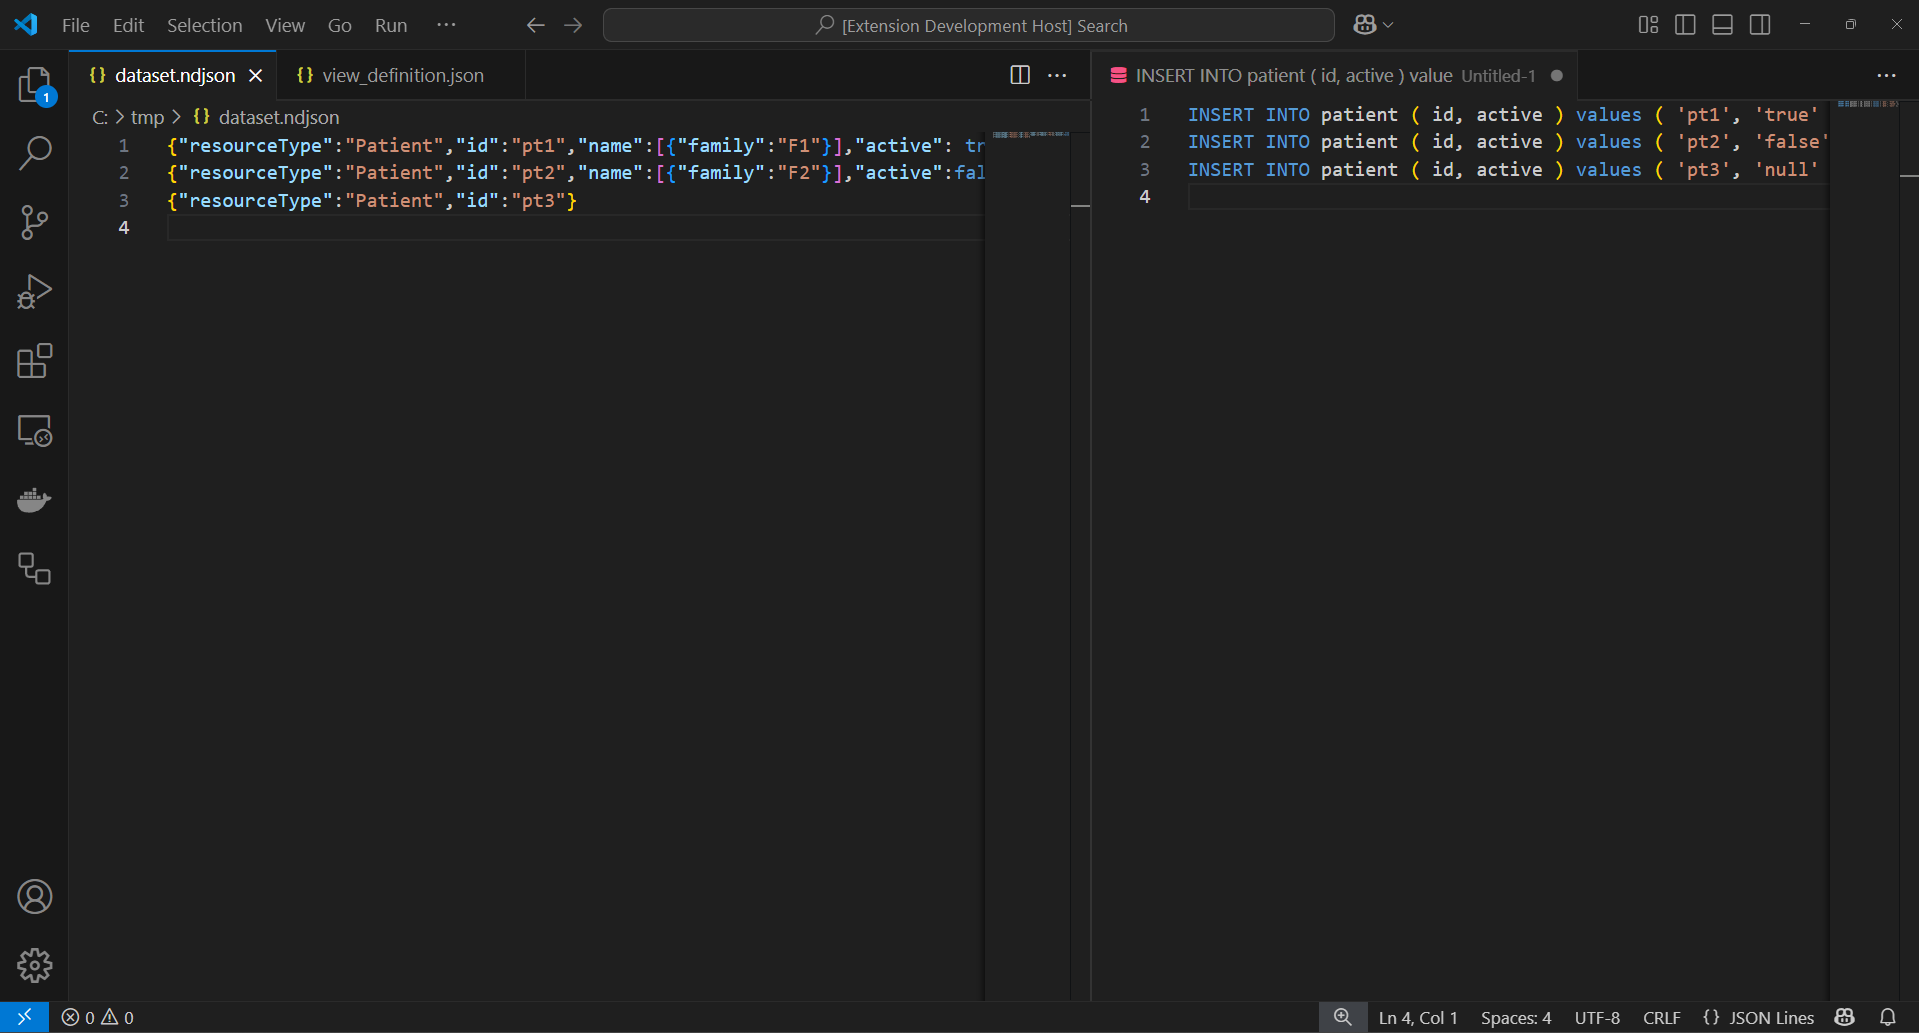Open More Actions for the left editor group
Viewport: 1919px width, 1033px height.
point(1057,75)
